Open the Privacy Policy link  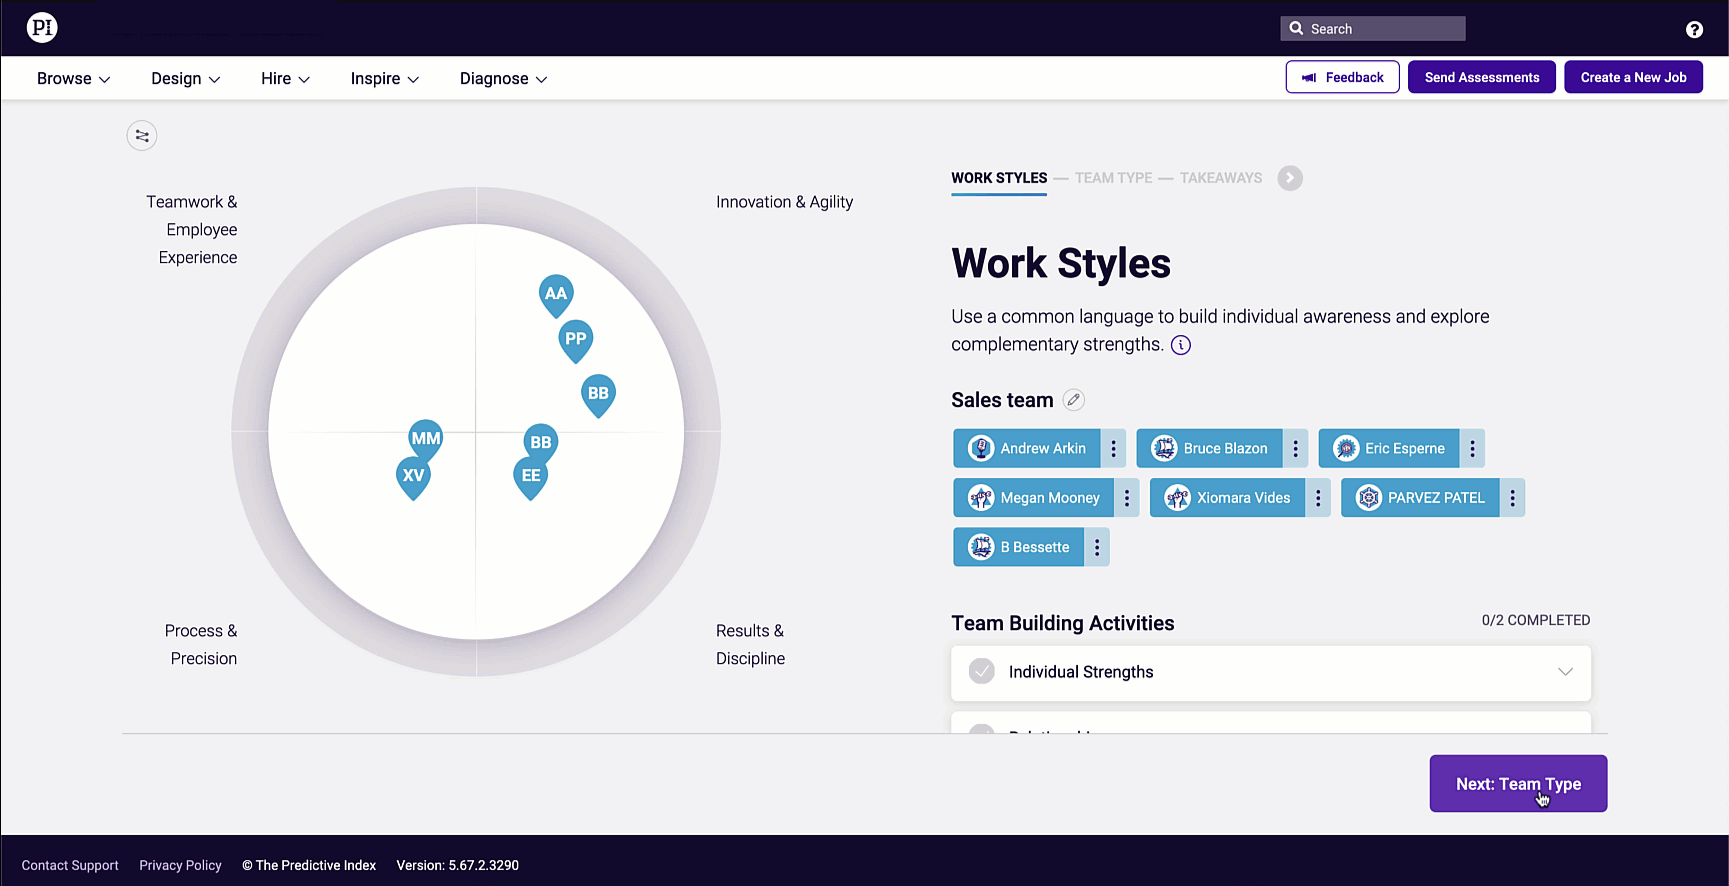coord(180,865)
